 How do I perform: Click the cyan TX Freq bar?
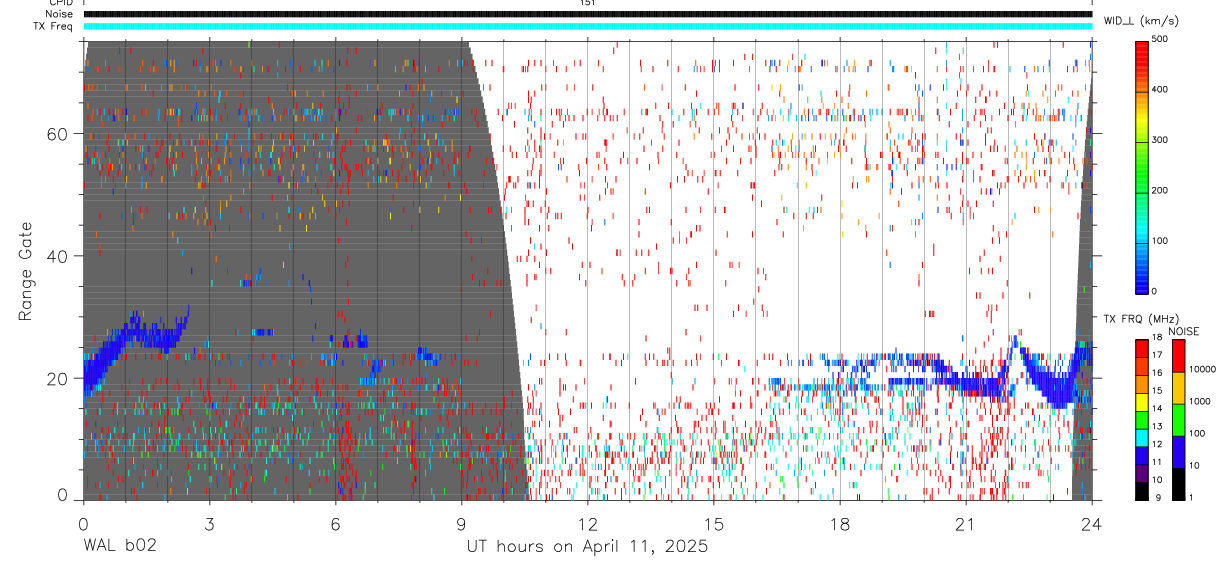pos(588,26)
